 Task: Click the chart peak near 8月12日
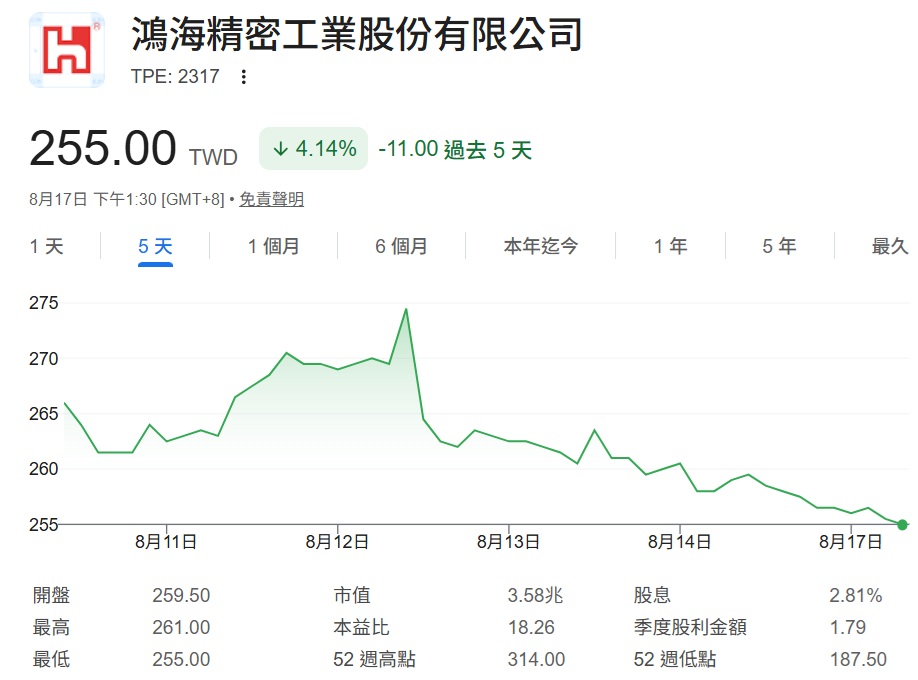pyautogui.click(x=406, y=310)
